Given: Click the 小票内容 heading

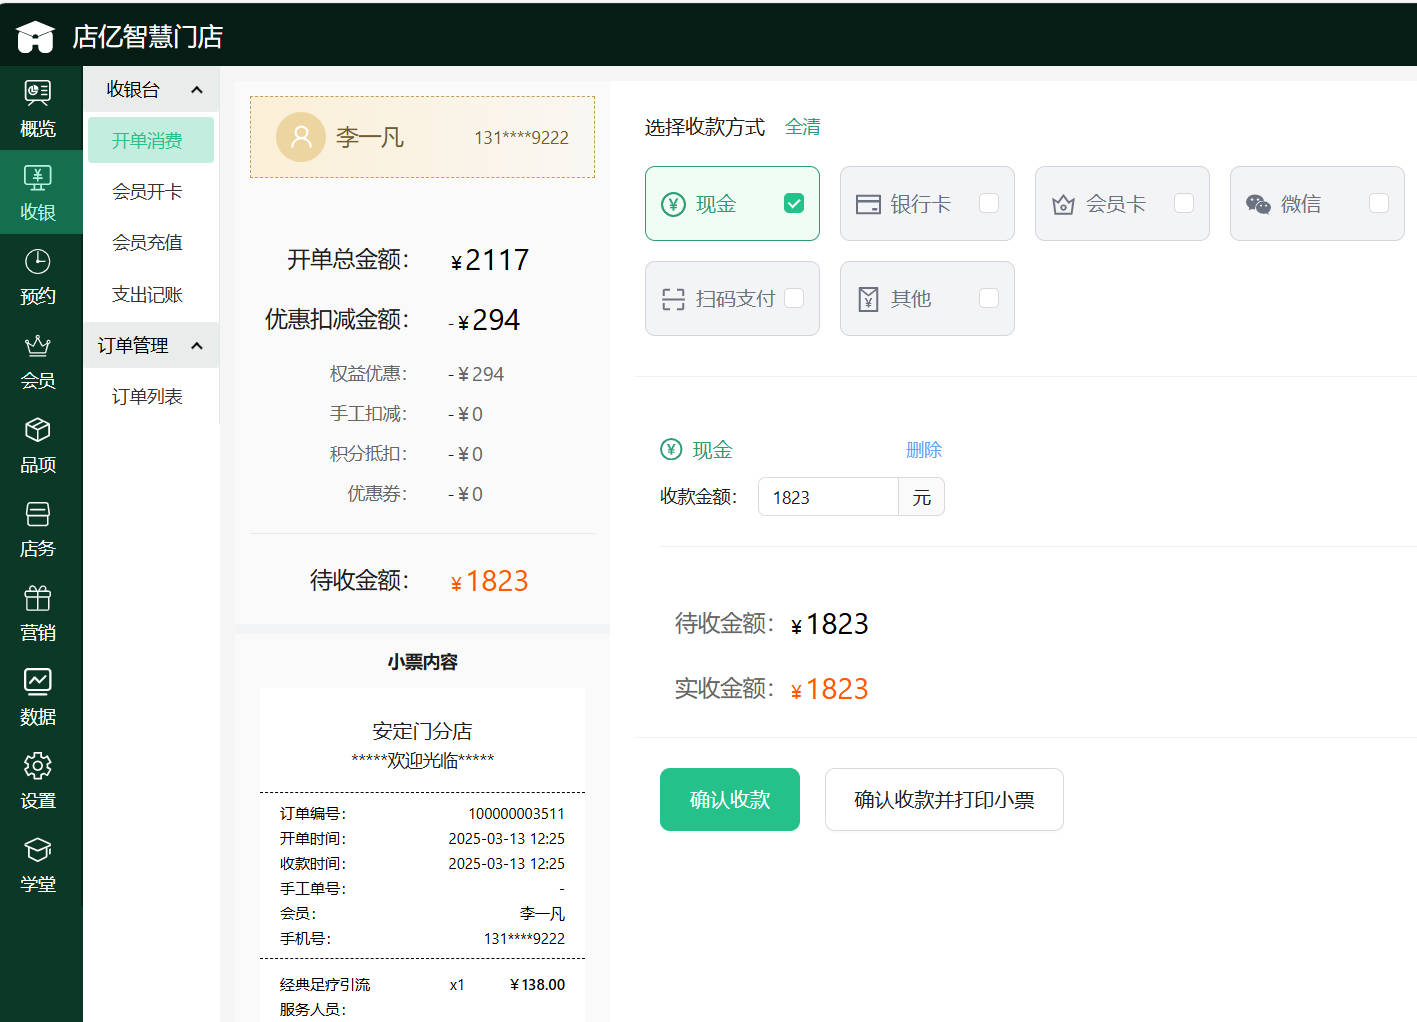Looking at the screenshot, I should pos(422,662).
